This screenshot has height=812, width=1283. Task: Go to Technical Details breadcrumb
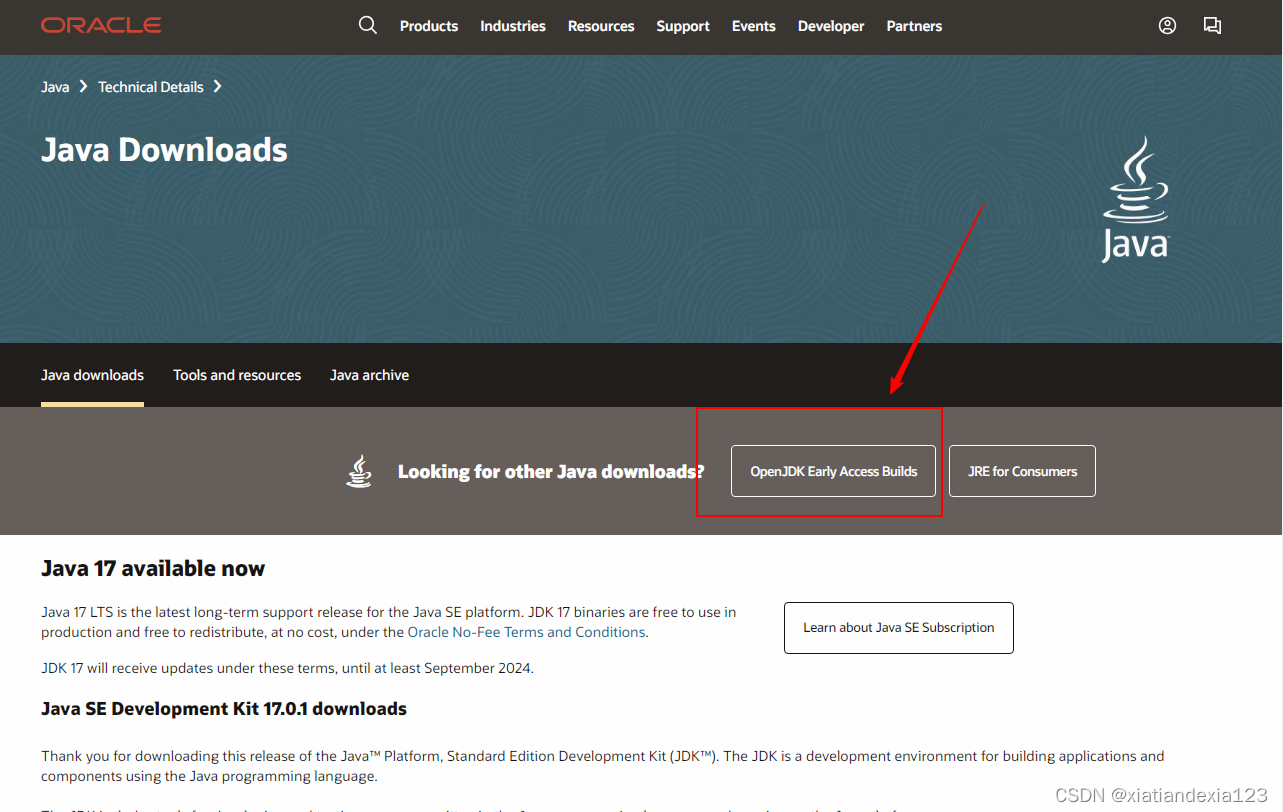click(x=151, y=87)
